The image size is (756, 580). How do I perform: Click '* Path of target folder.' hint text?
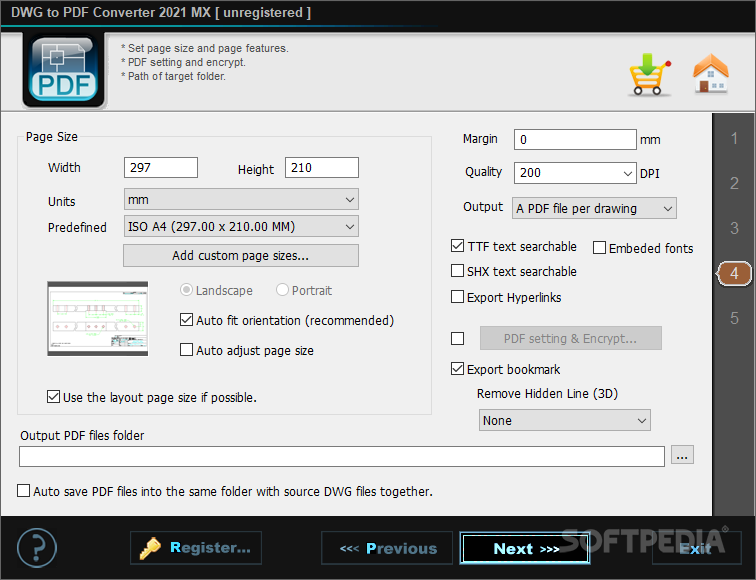(174, 76)
